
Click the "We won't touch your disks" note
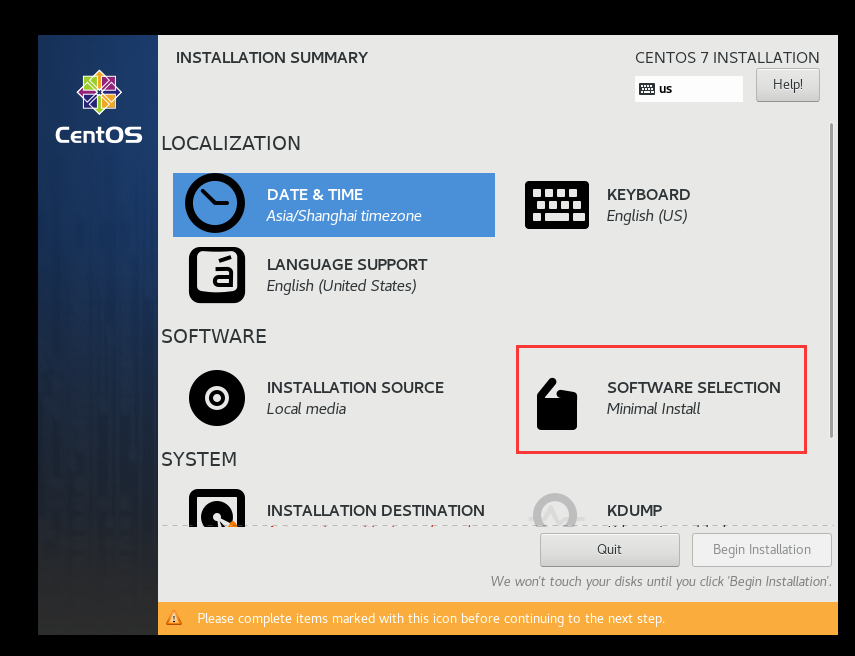coord(661,582)
